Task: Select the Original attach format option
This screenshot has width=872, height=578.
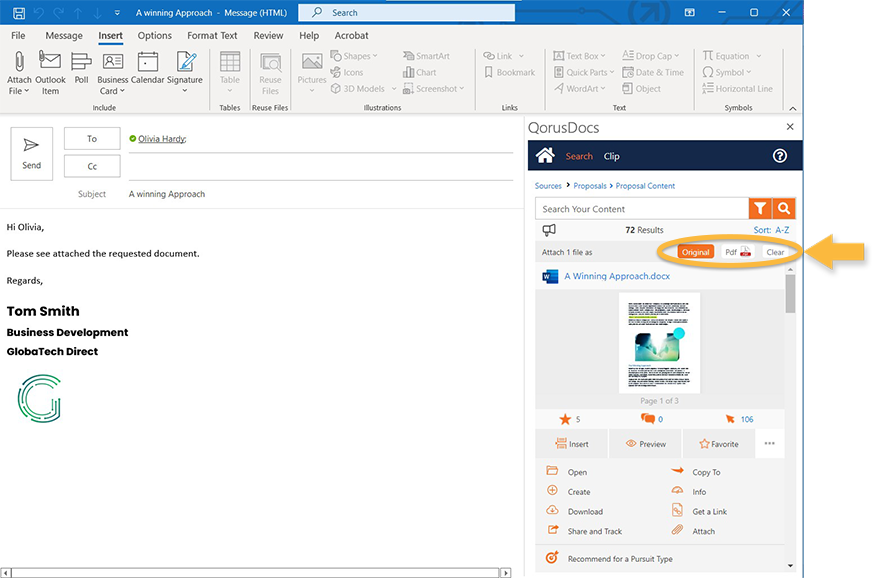Action: [696, 252]
